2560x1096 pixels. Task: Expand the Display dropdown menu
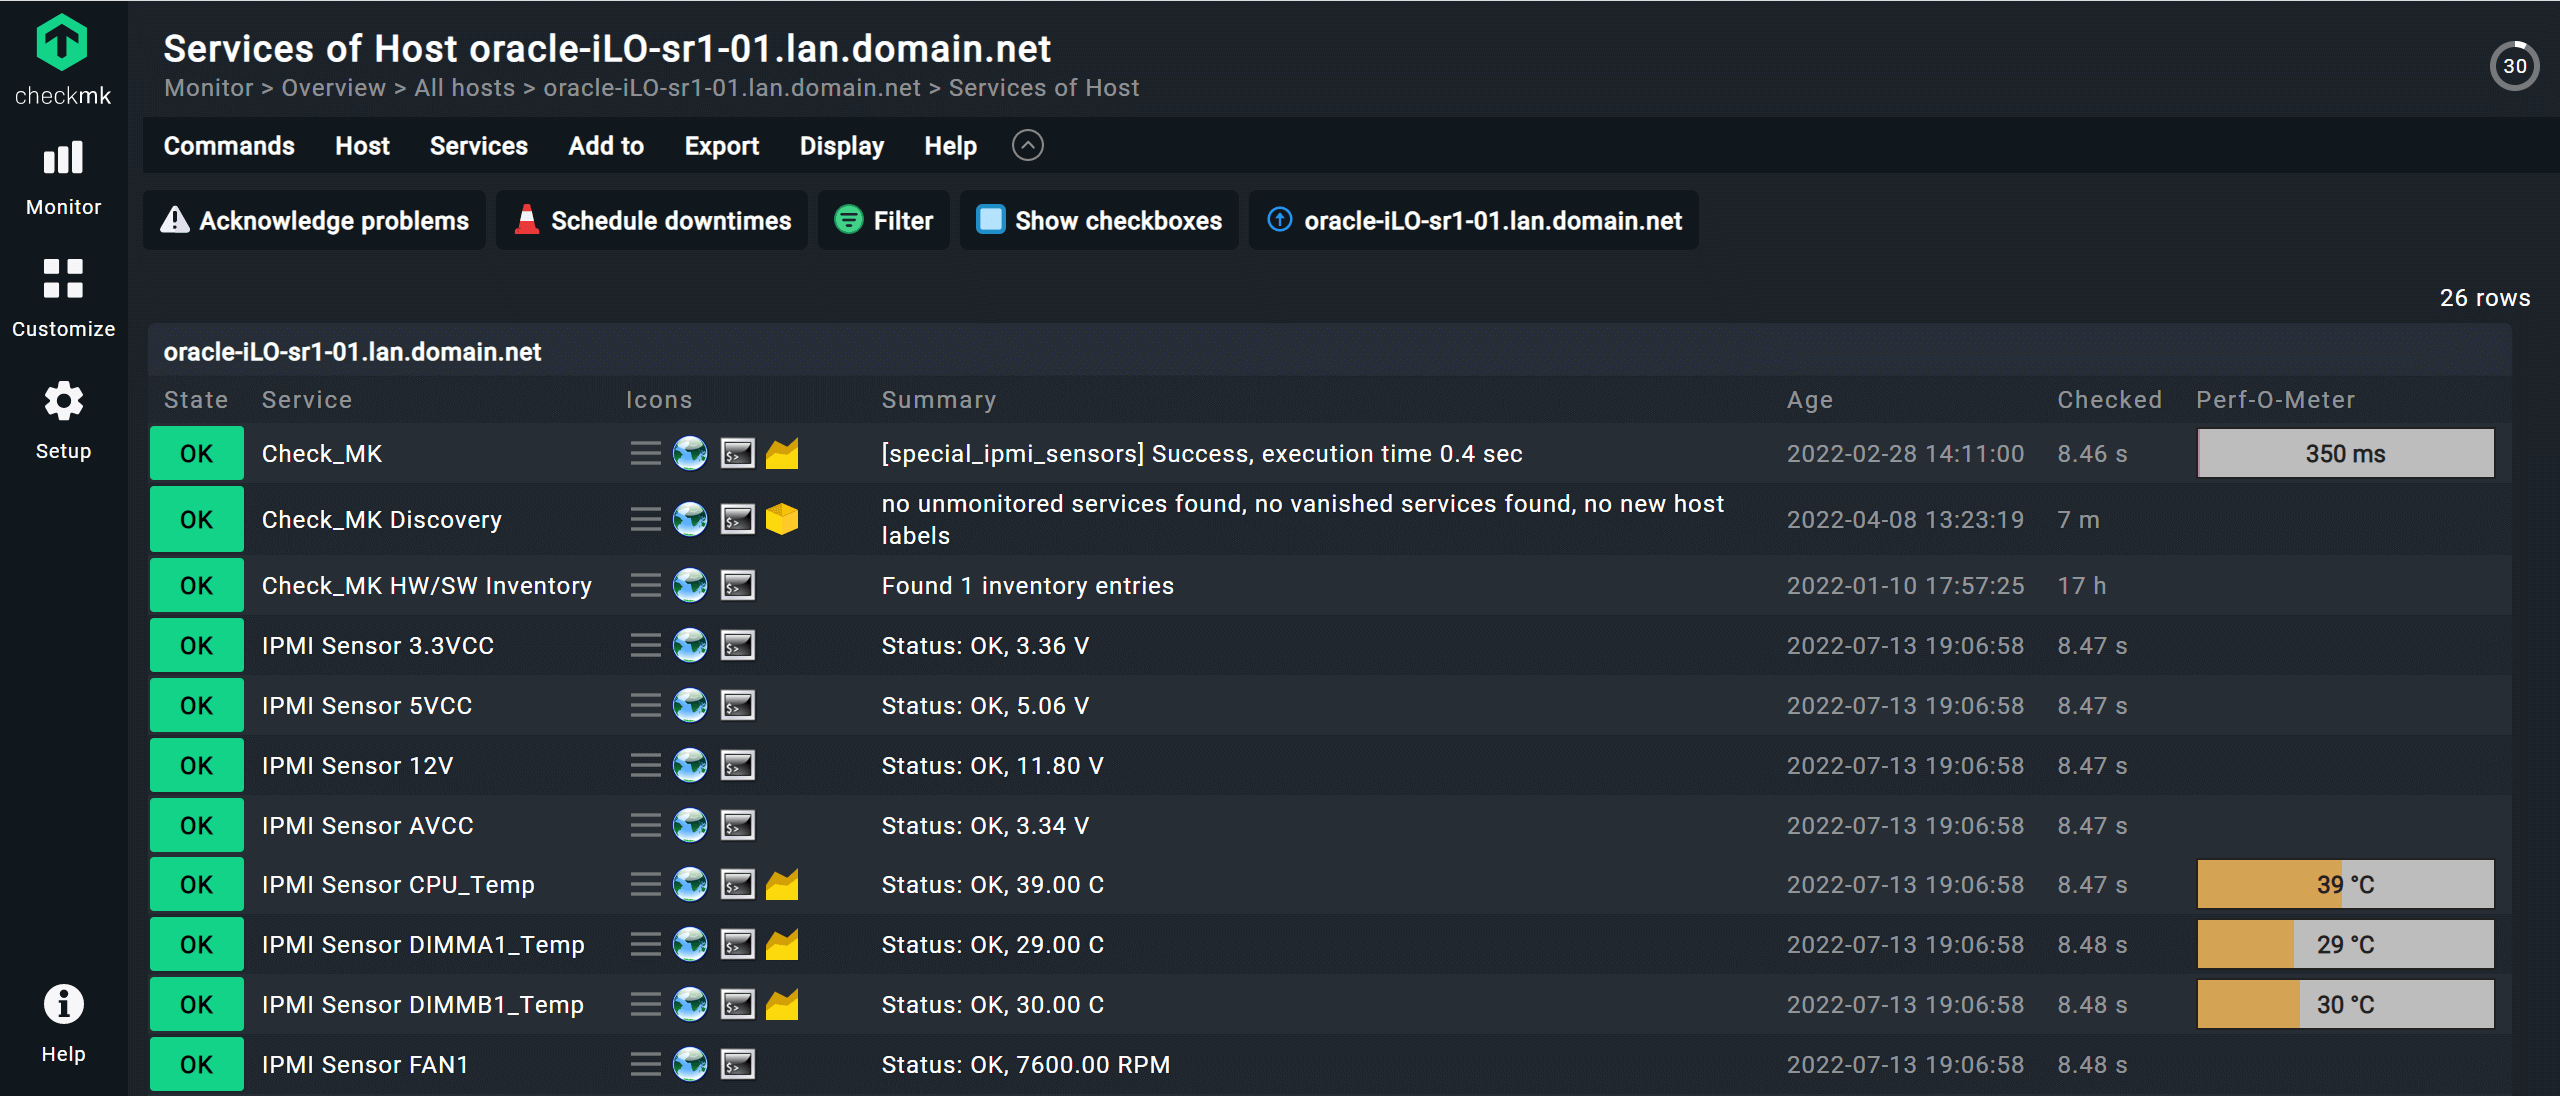pyautogui.click(x=841, y=146)
